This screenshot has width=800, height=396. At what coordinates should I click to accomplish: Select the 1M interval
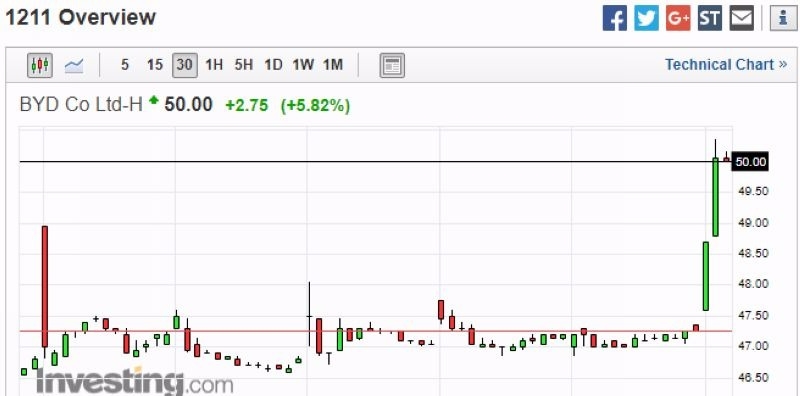(333, 65)
